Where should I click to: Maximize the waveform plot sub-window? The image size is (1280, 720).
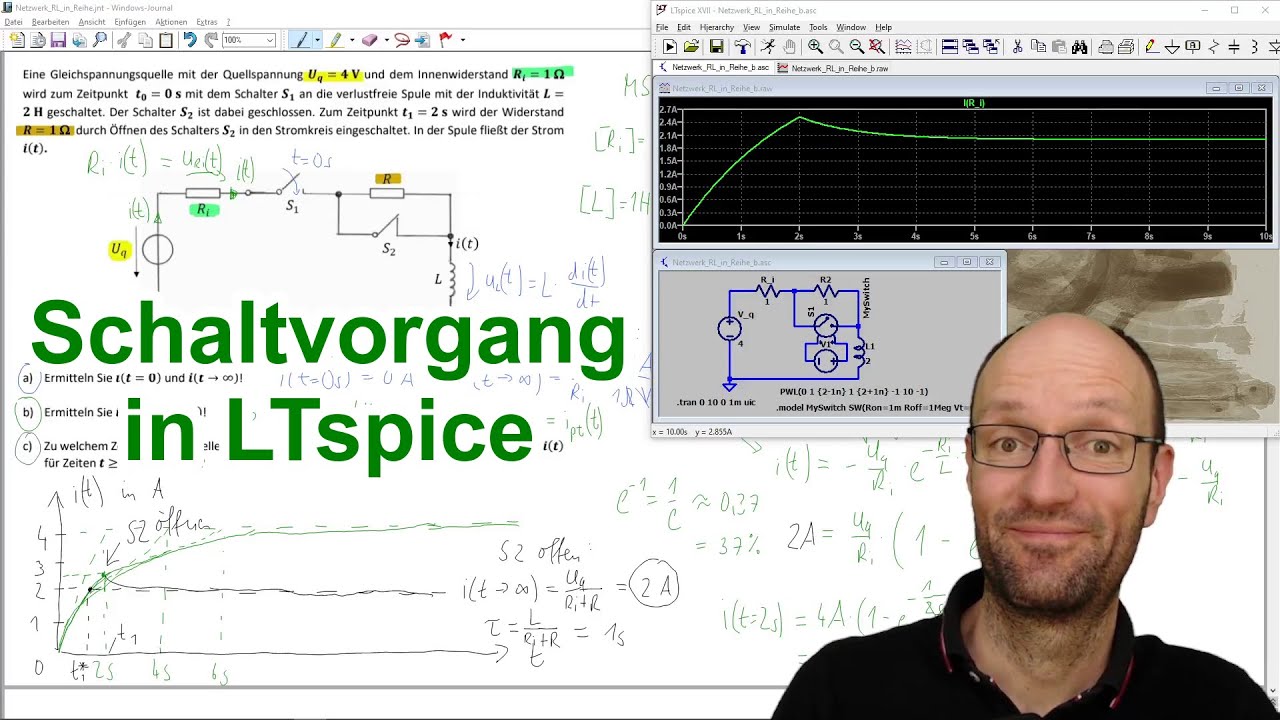point(1239,88)
